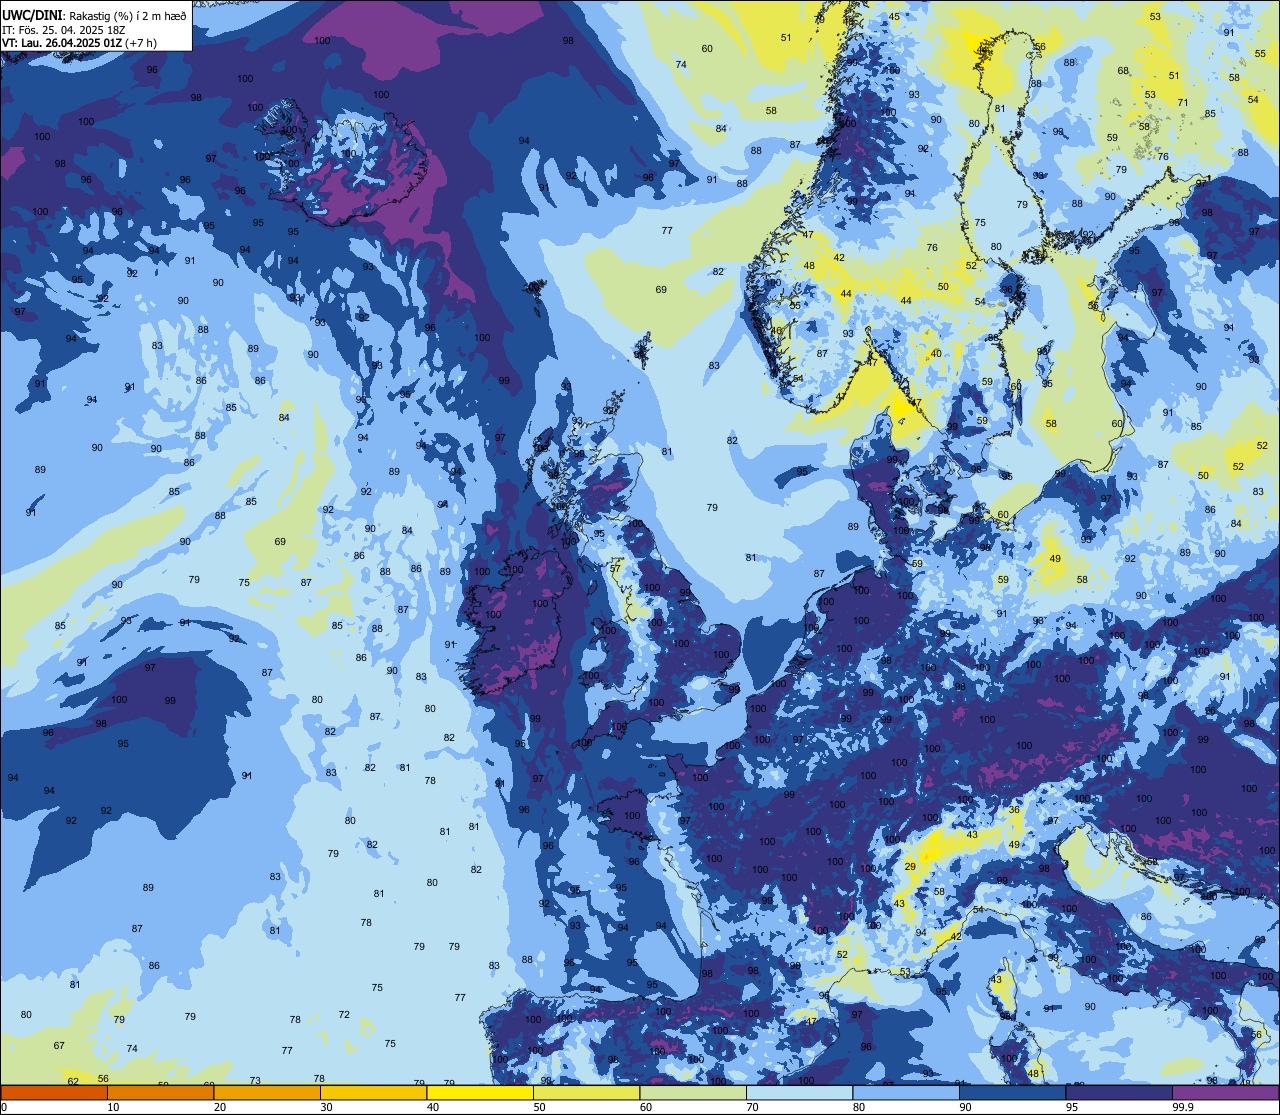Click the bright yellow 40–50 legend swatch
Image resolution: width=1280 pixels, height=1115 pixels.
tap(480, 1092)
